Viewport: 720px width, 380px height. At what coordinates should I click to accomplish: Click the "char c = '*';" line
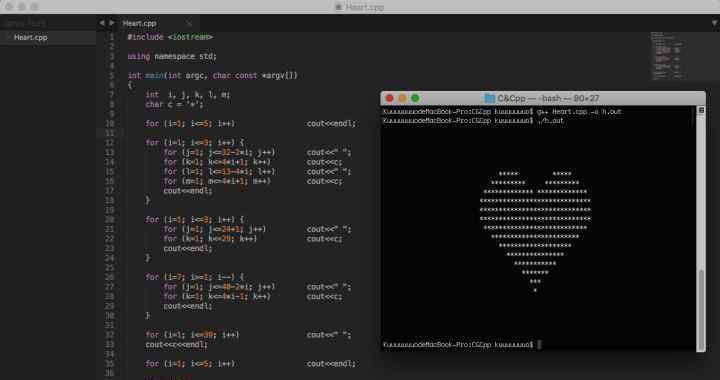[174, 104]
